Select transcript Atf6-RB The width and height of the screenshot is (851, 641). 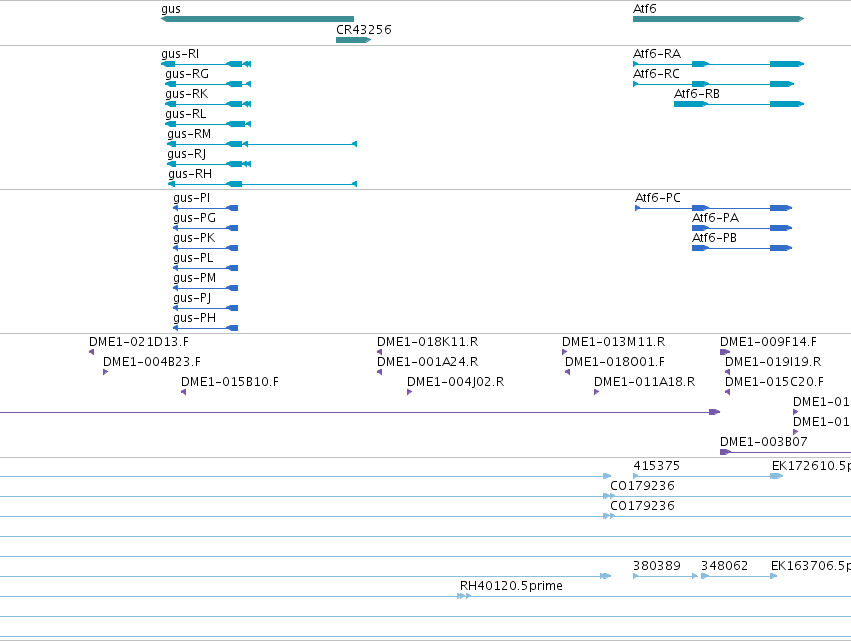pyautogui.click(x=739, y=104)
